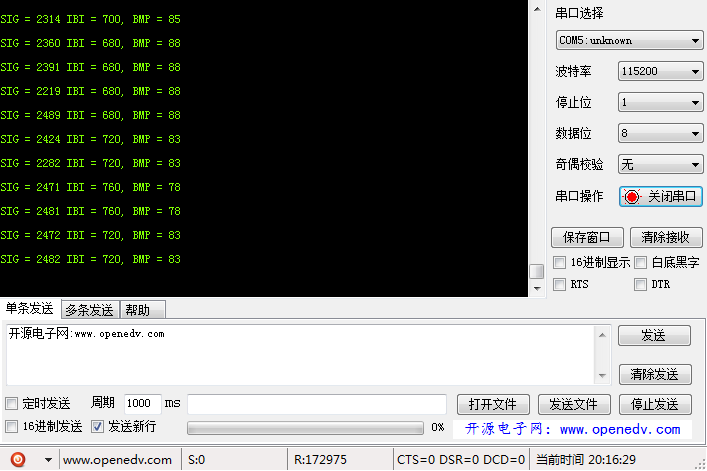Click the 清除接收 button

(x=666, y=237)
